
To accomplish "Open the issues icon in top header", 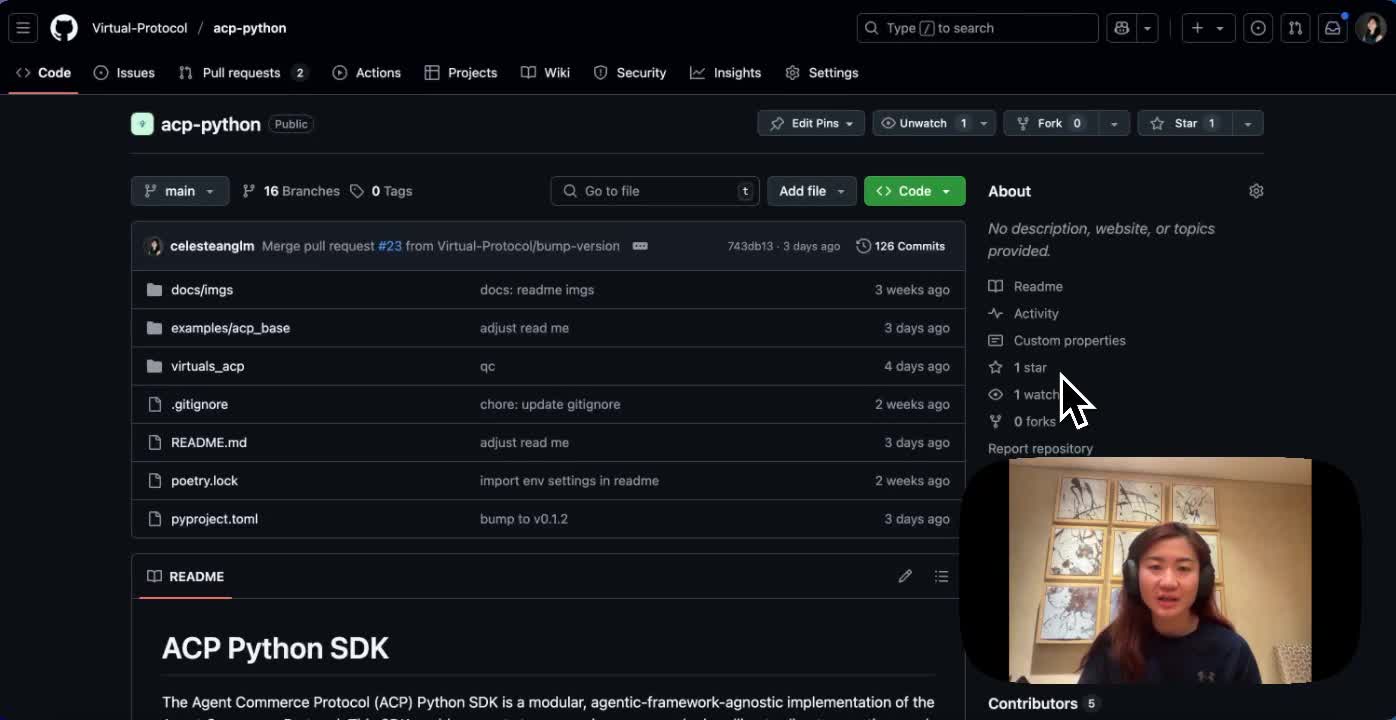I will coord(1258,28).
